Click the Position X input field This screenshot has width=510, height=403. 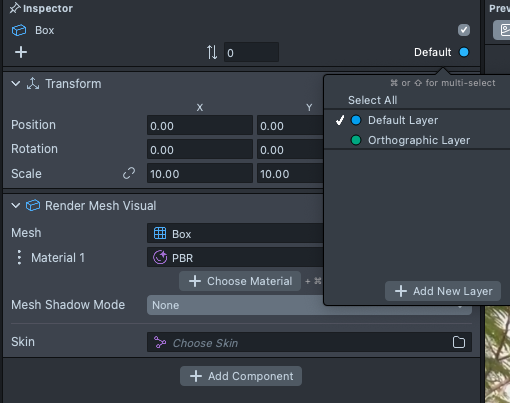pos(200,125)
